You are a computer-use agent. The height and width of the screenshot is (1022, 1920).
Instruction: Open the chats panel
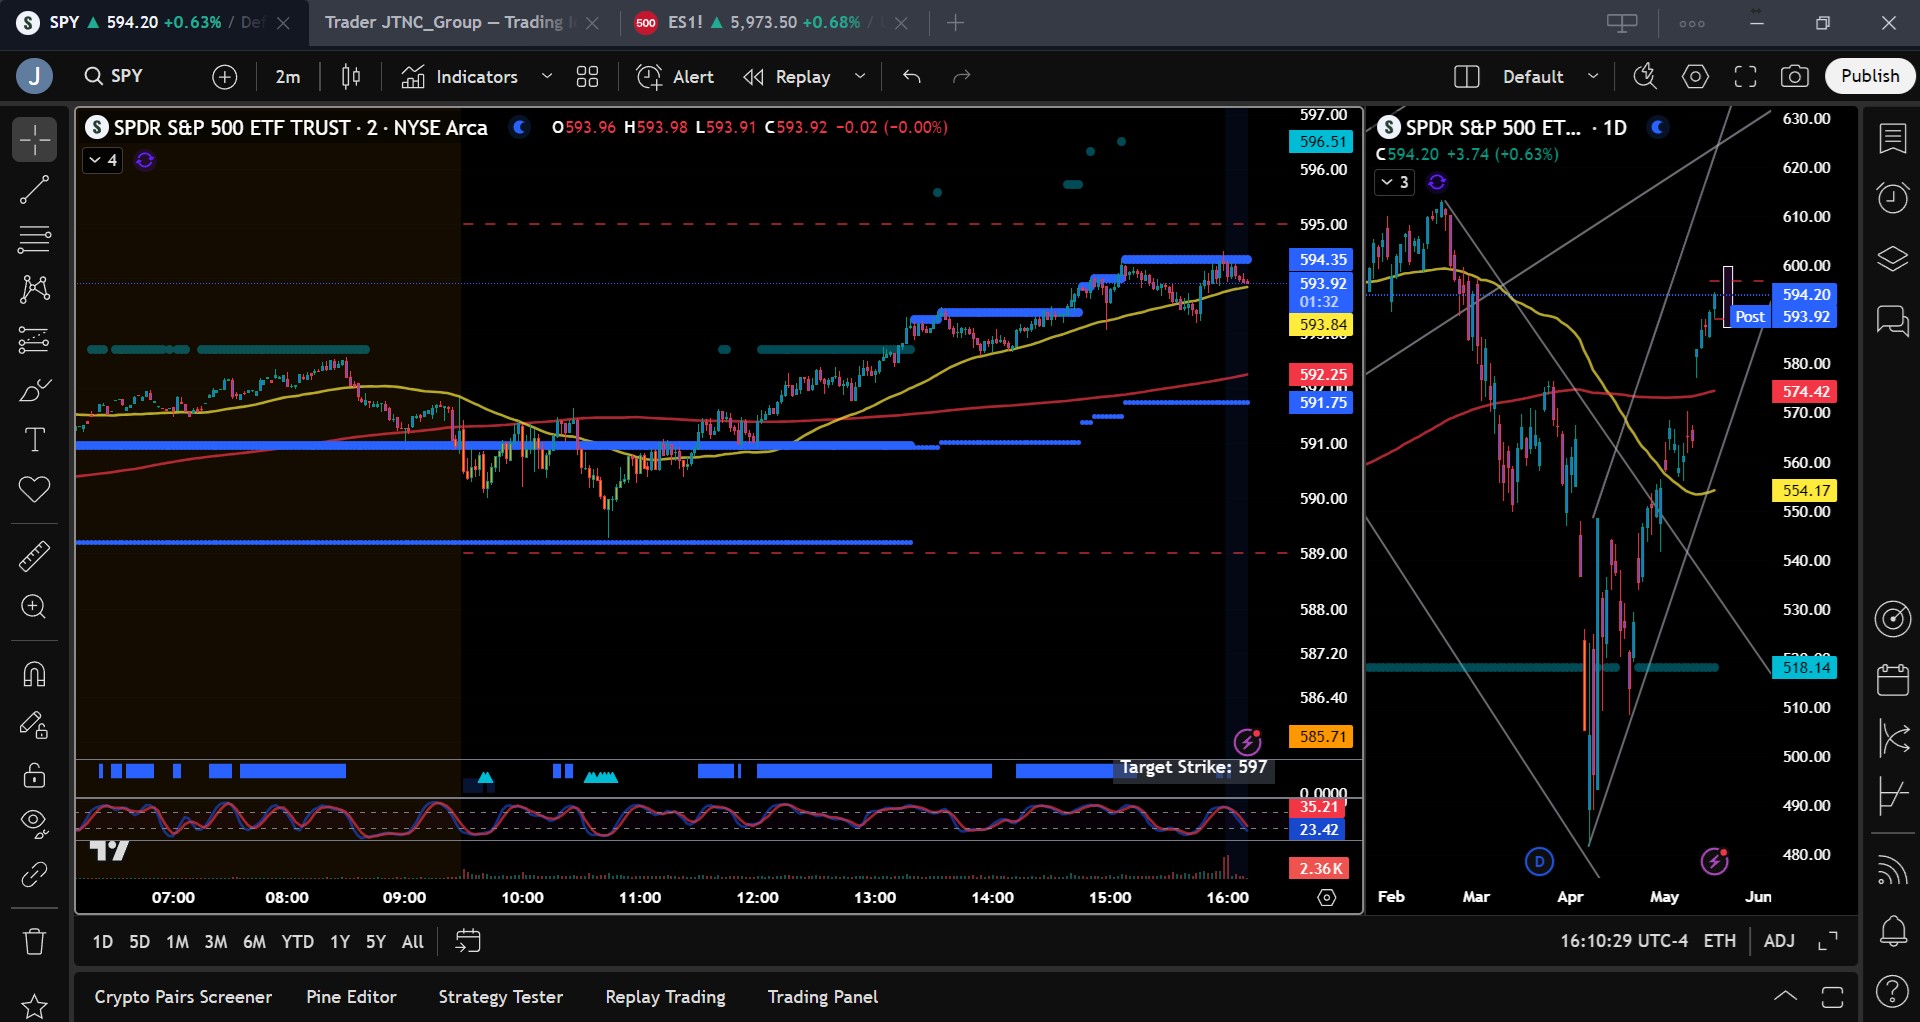[x=1892, y=320]
